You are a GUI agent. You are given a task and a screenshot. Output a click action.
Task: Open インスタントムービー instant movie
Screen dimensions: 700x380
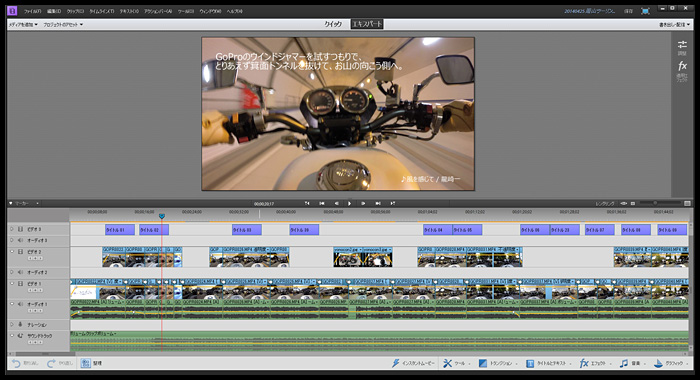413,363
